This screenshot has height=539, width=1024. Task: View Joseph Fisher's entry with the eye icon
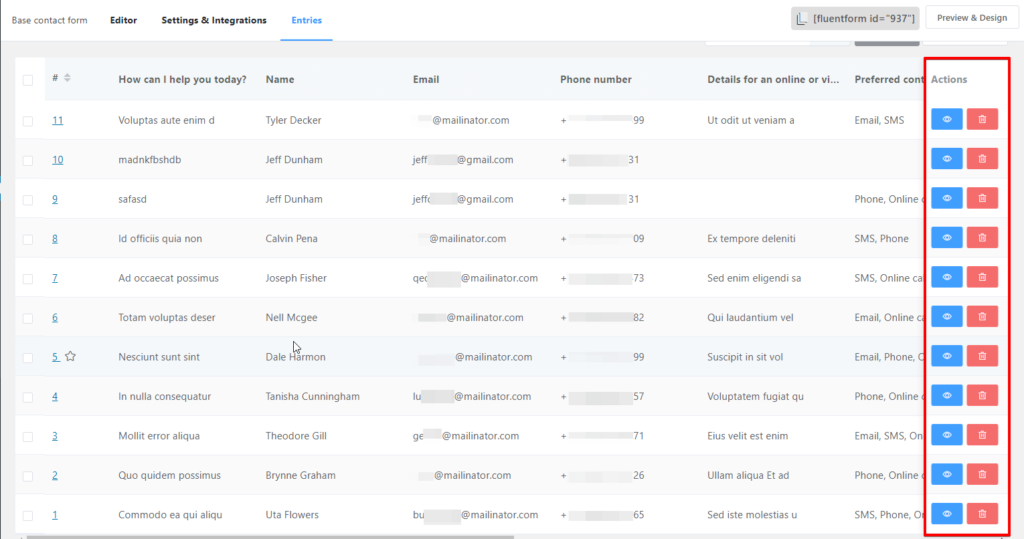[946, 277]
